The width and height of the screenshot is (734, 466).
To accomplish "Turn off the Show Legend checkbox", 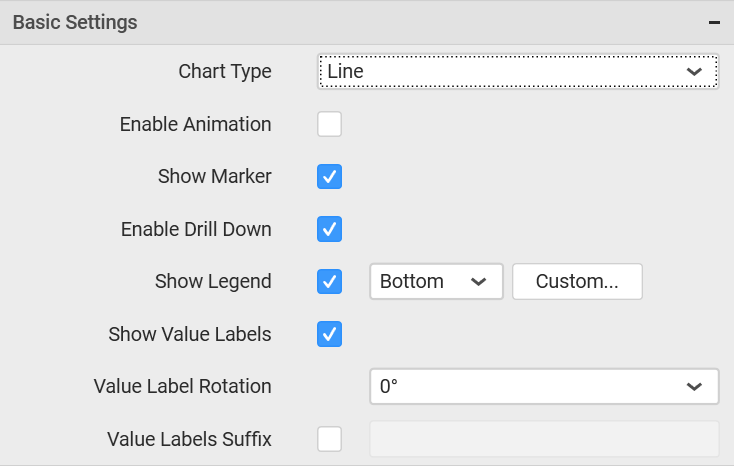I will point(329,281).
